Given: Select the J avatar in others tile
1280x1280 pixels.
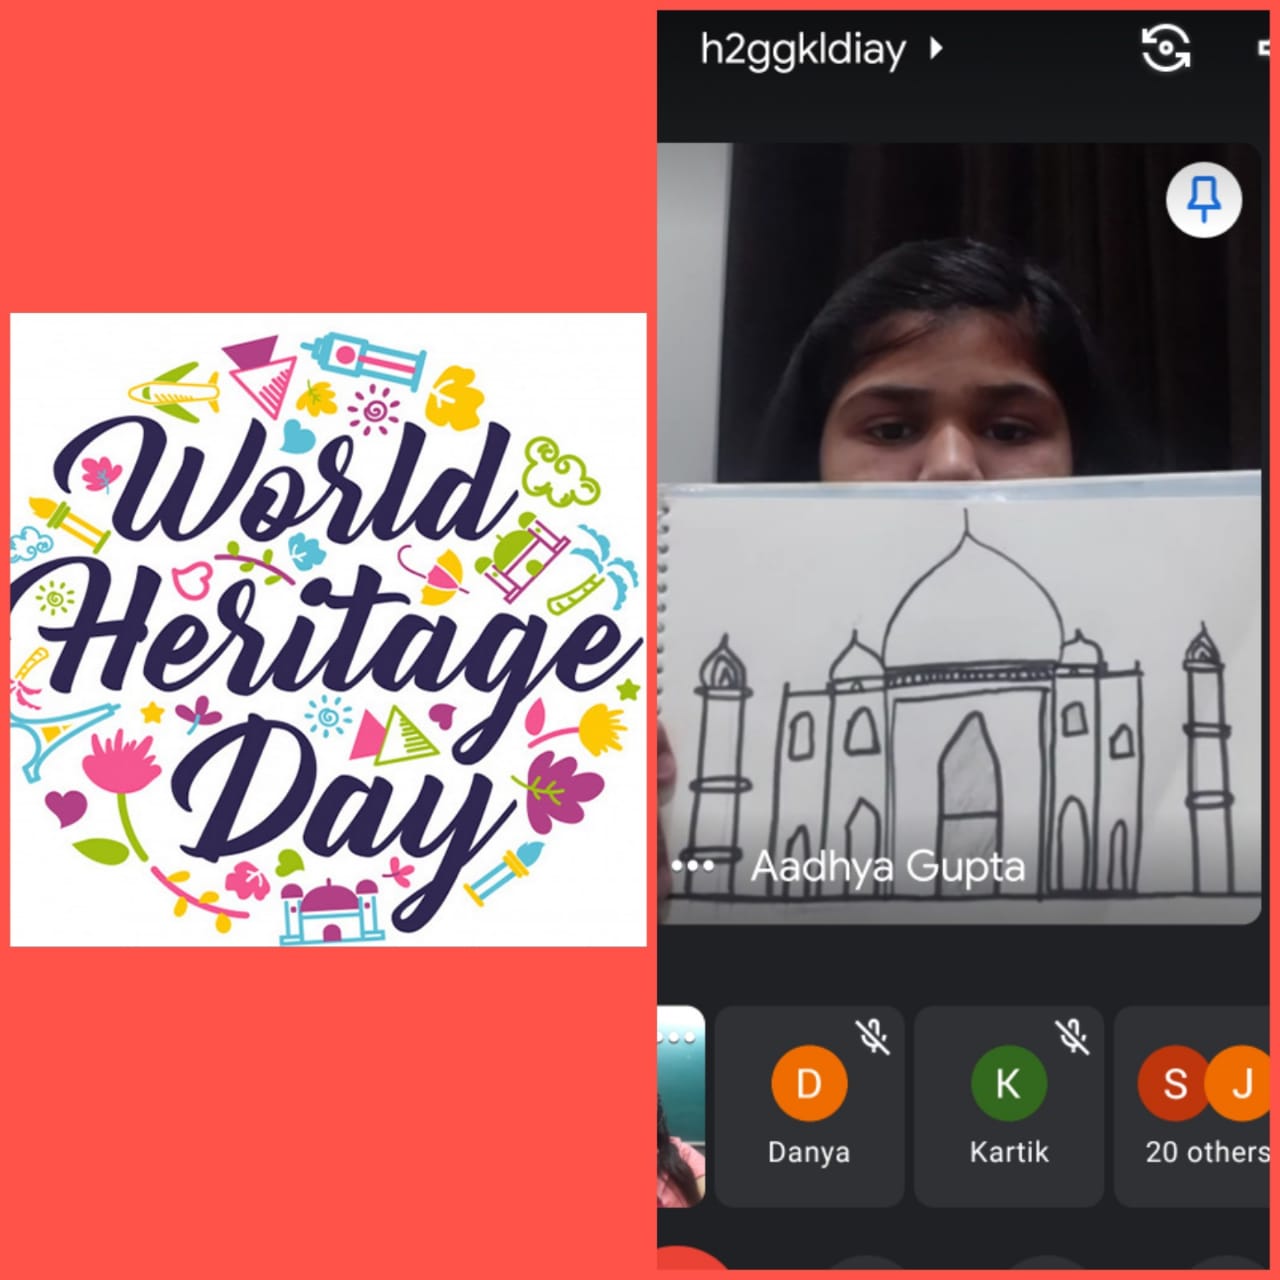Looking at the screenshot, I should 1240,1083.
